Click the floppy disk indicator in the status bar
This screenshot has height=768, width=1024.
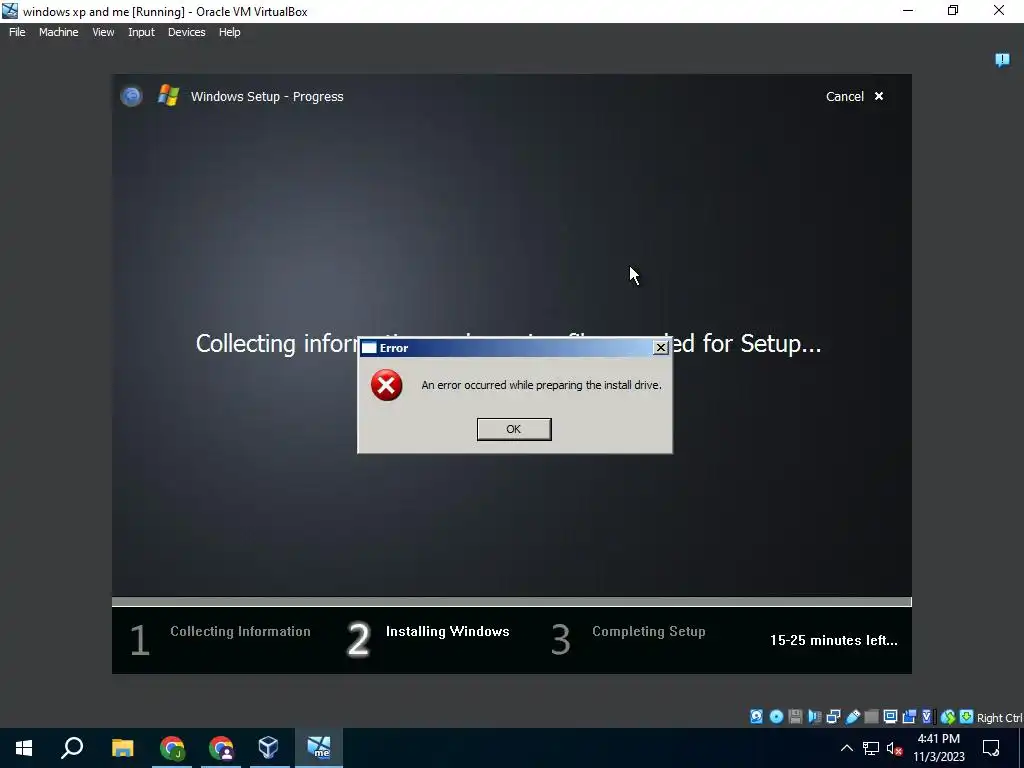795,716
